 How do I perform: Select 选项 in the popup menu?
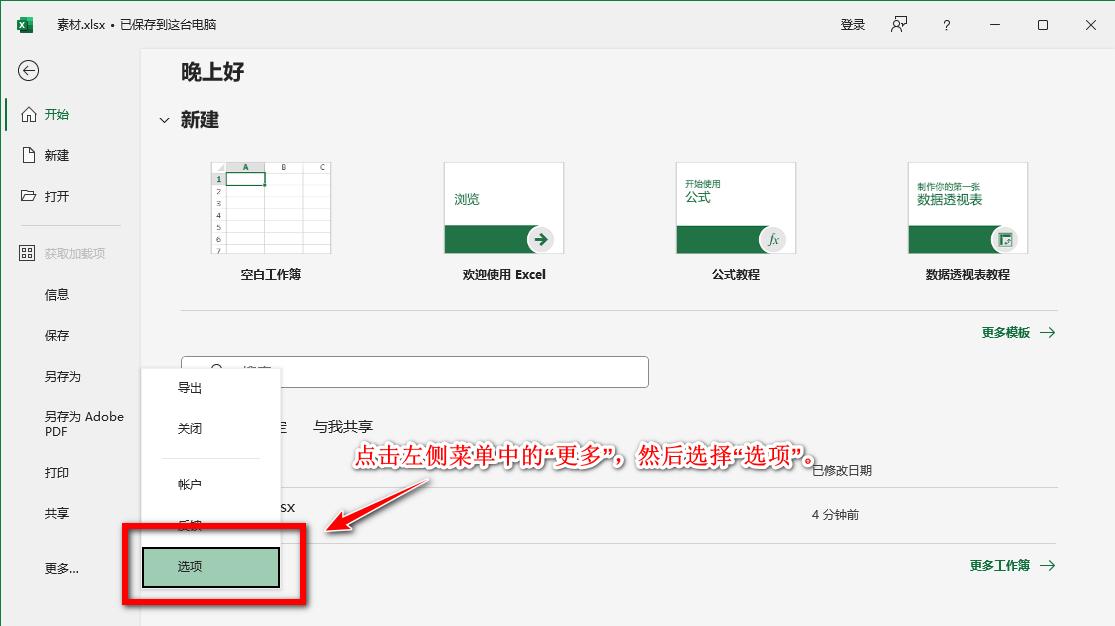(210, 567)
